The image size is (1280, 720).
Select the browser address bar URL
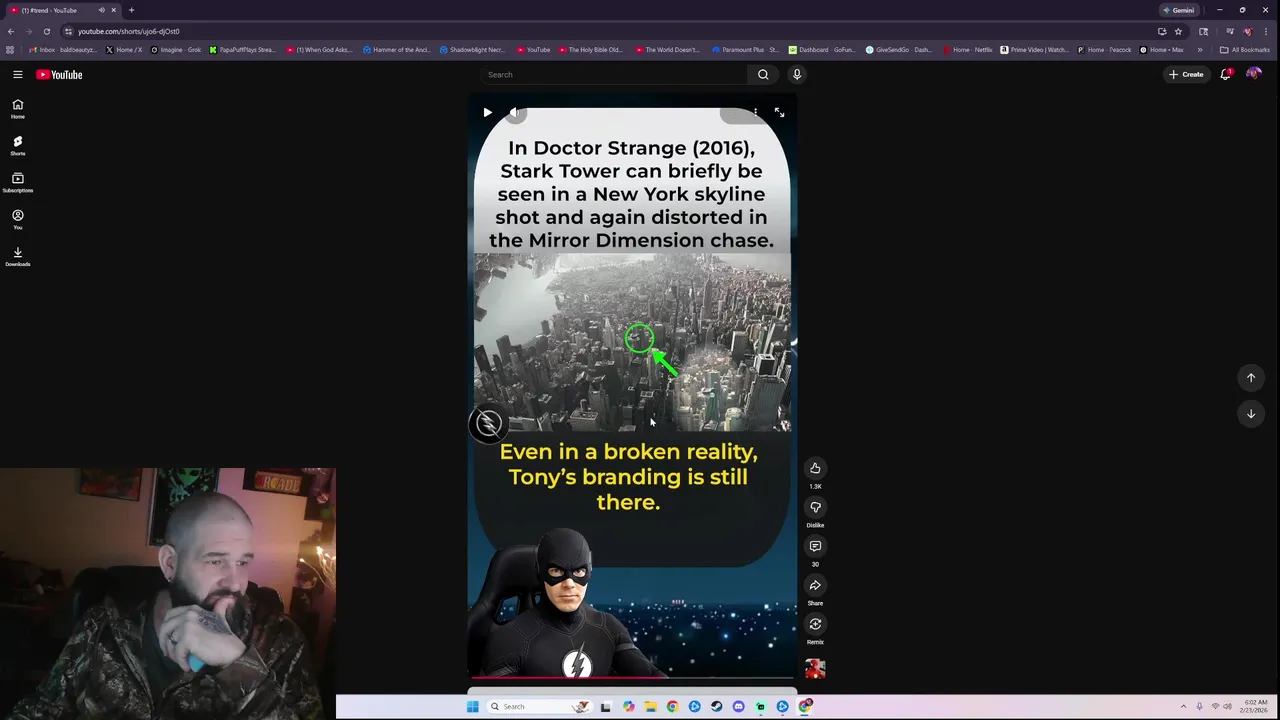point(129,31)
